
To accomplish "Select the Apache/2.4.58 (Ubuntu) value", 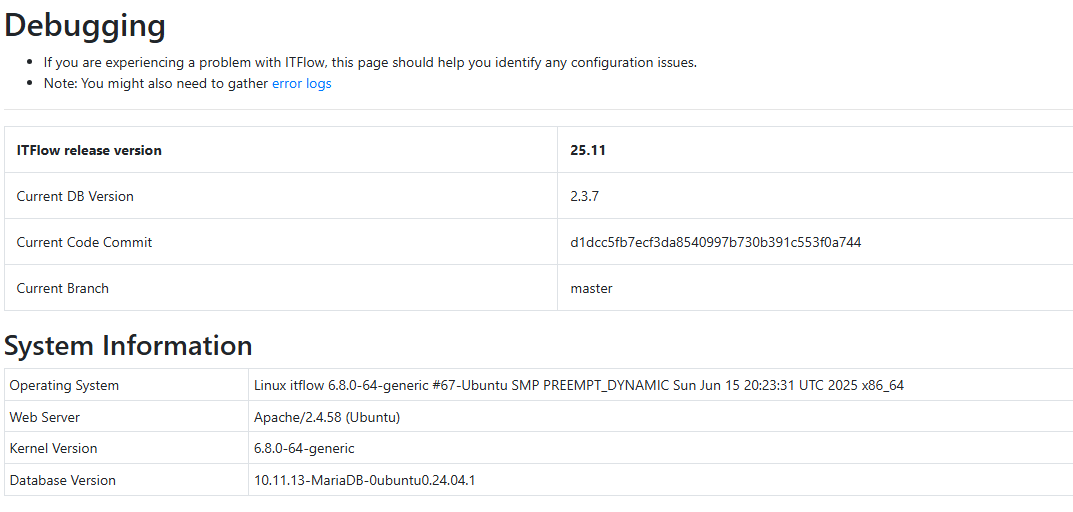I will click(x=326, y=417).
